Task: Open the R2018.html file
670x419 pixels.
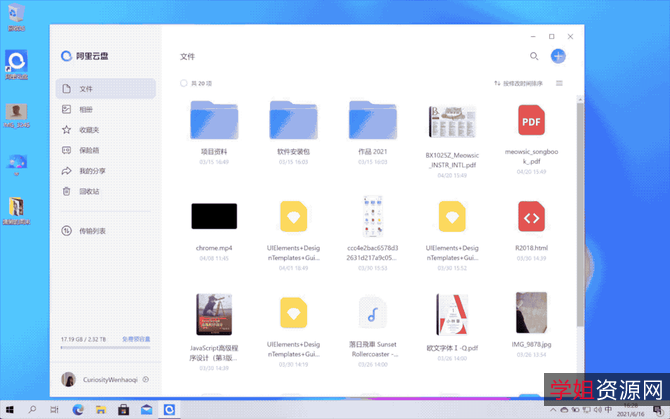Action: tap(531, 216)
